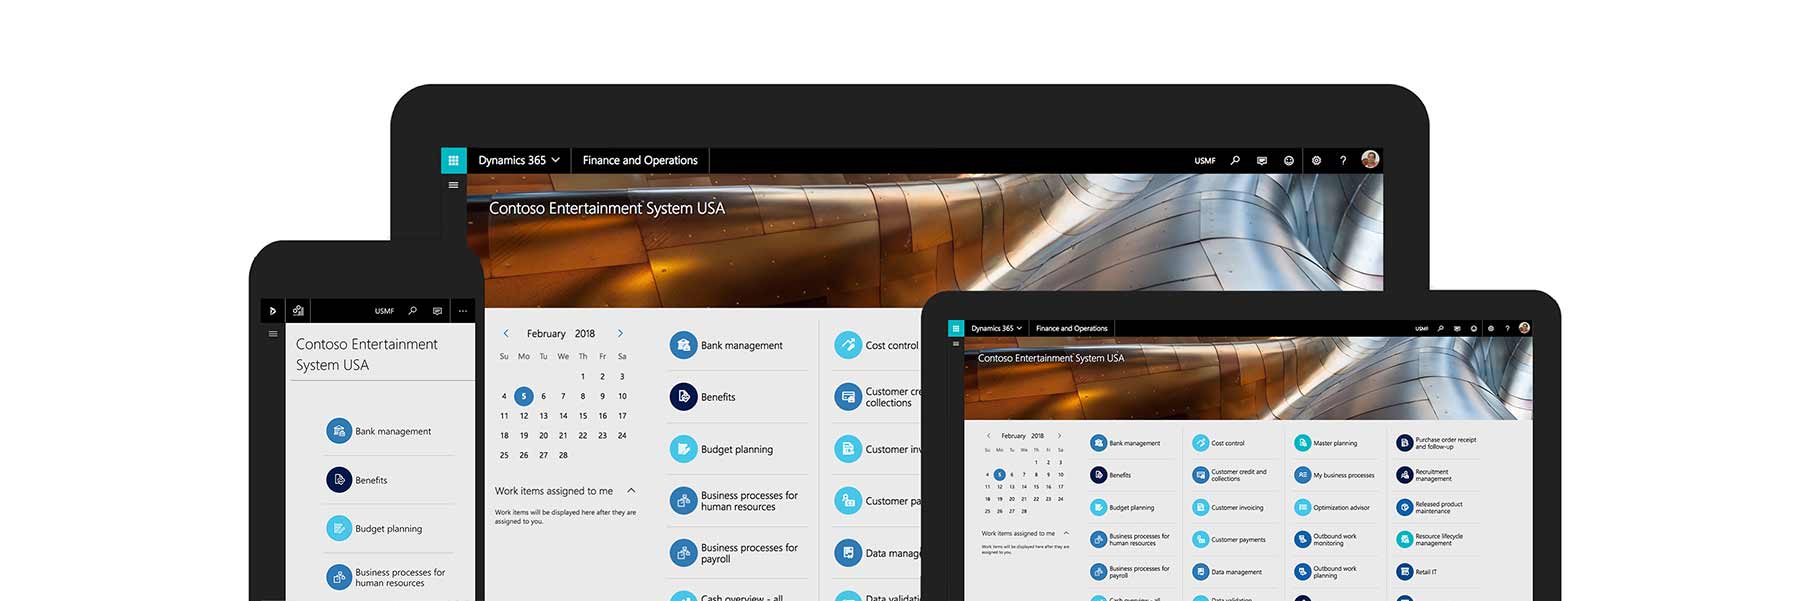Click the smiley feedback icon on large tablet
The width and height of the screenshot is (1810, 601).
tap(1289, 160)
